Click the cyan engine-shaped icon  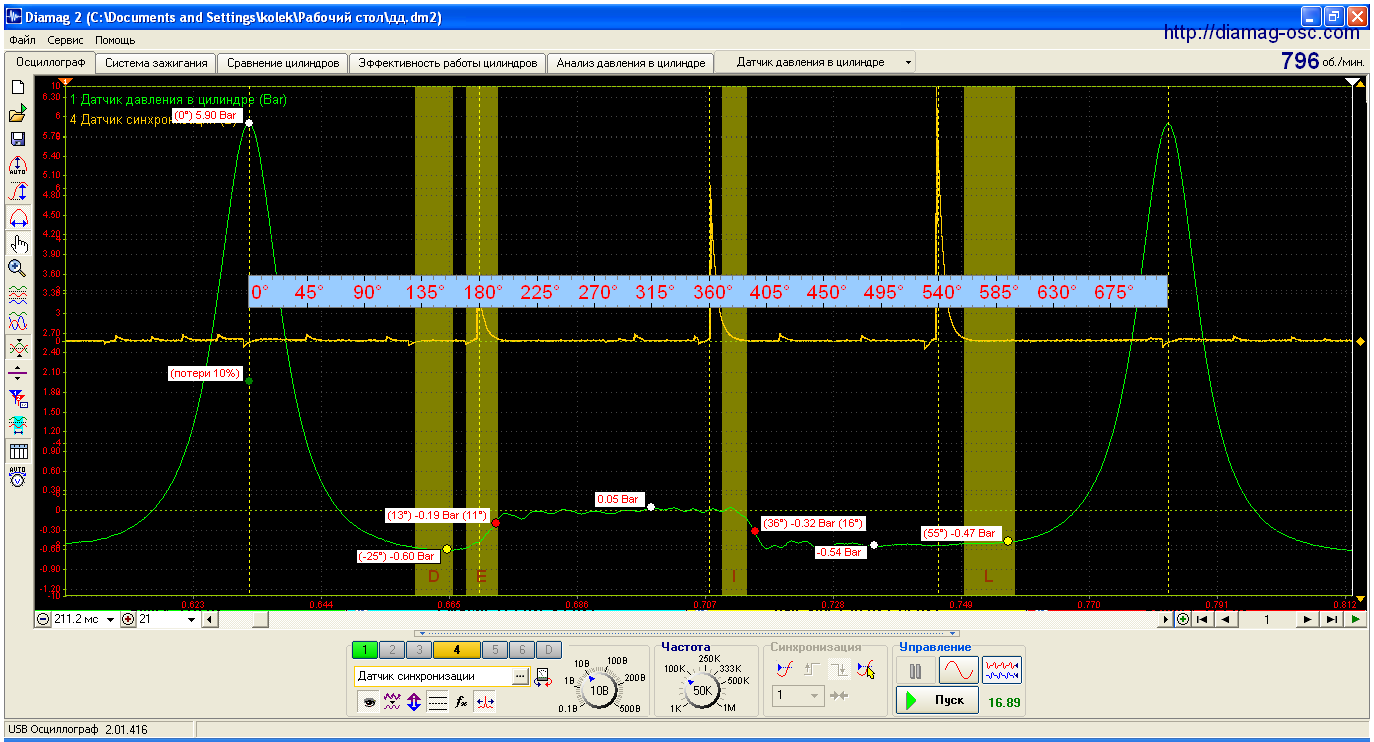(17, 425)
